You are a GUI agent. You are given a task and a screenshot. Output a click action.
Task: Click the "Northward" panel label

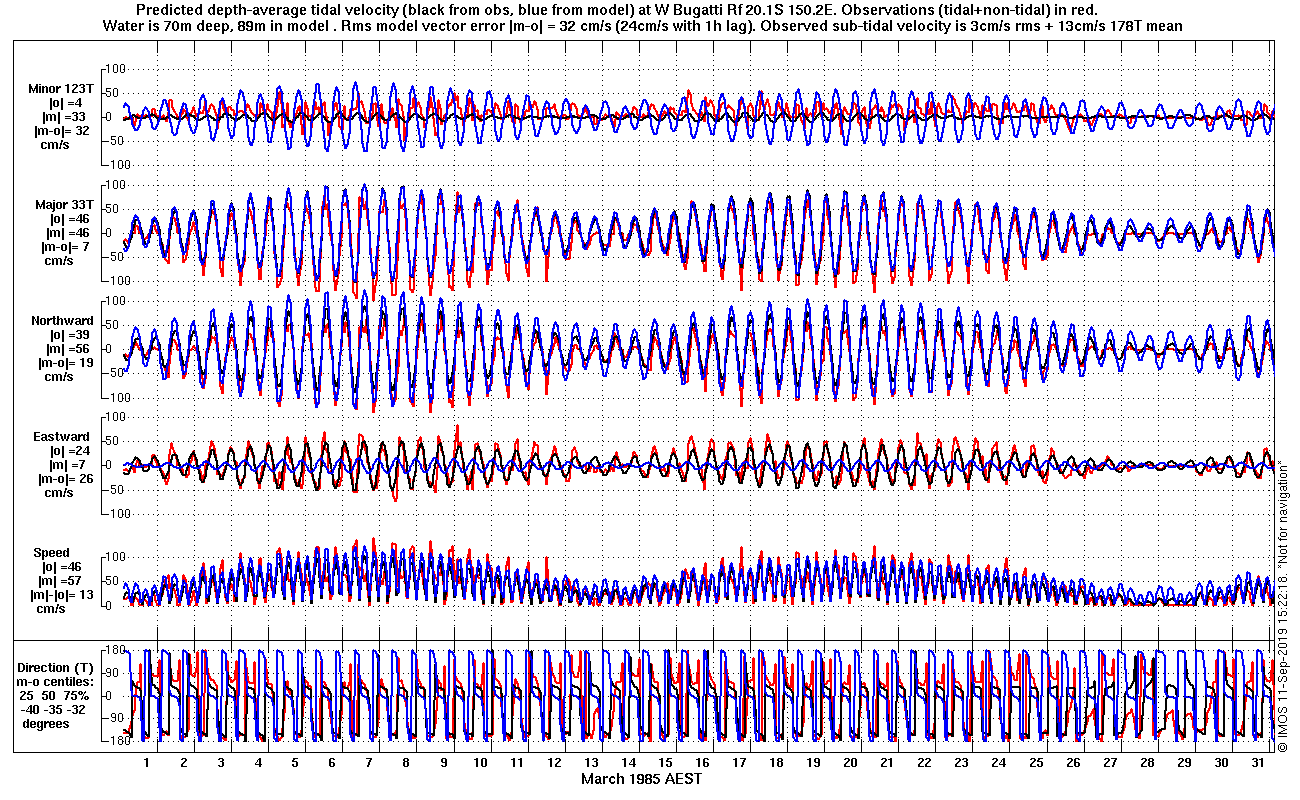coord(62,321)
